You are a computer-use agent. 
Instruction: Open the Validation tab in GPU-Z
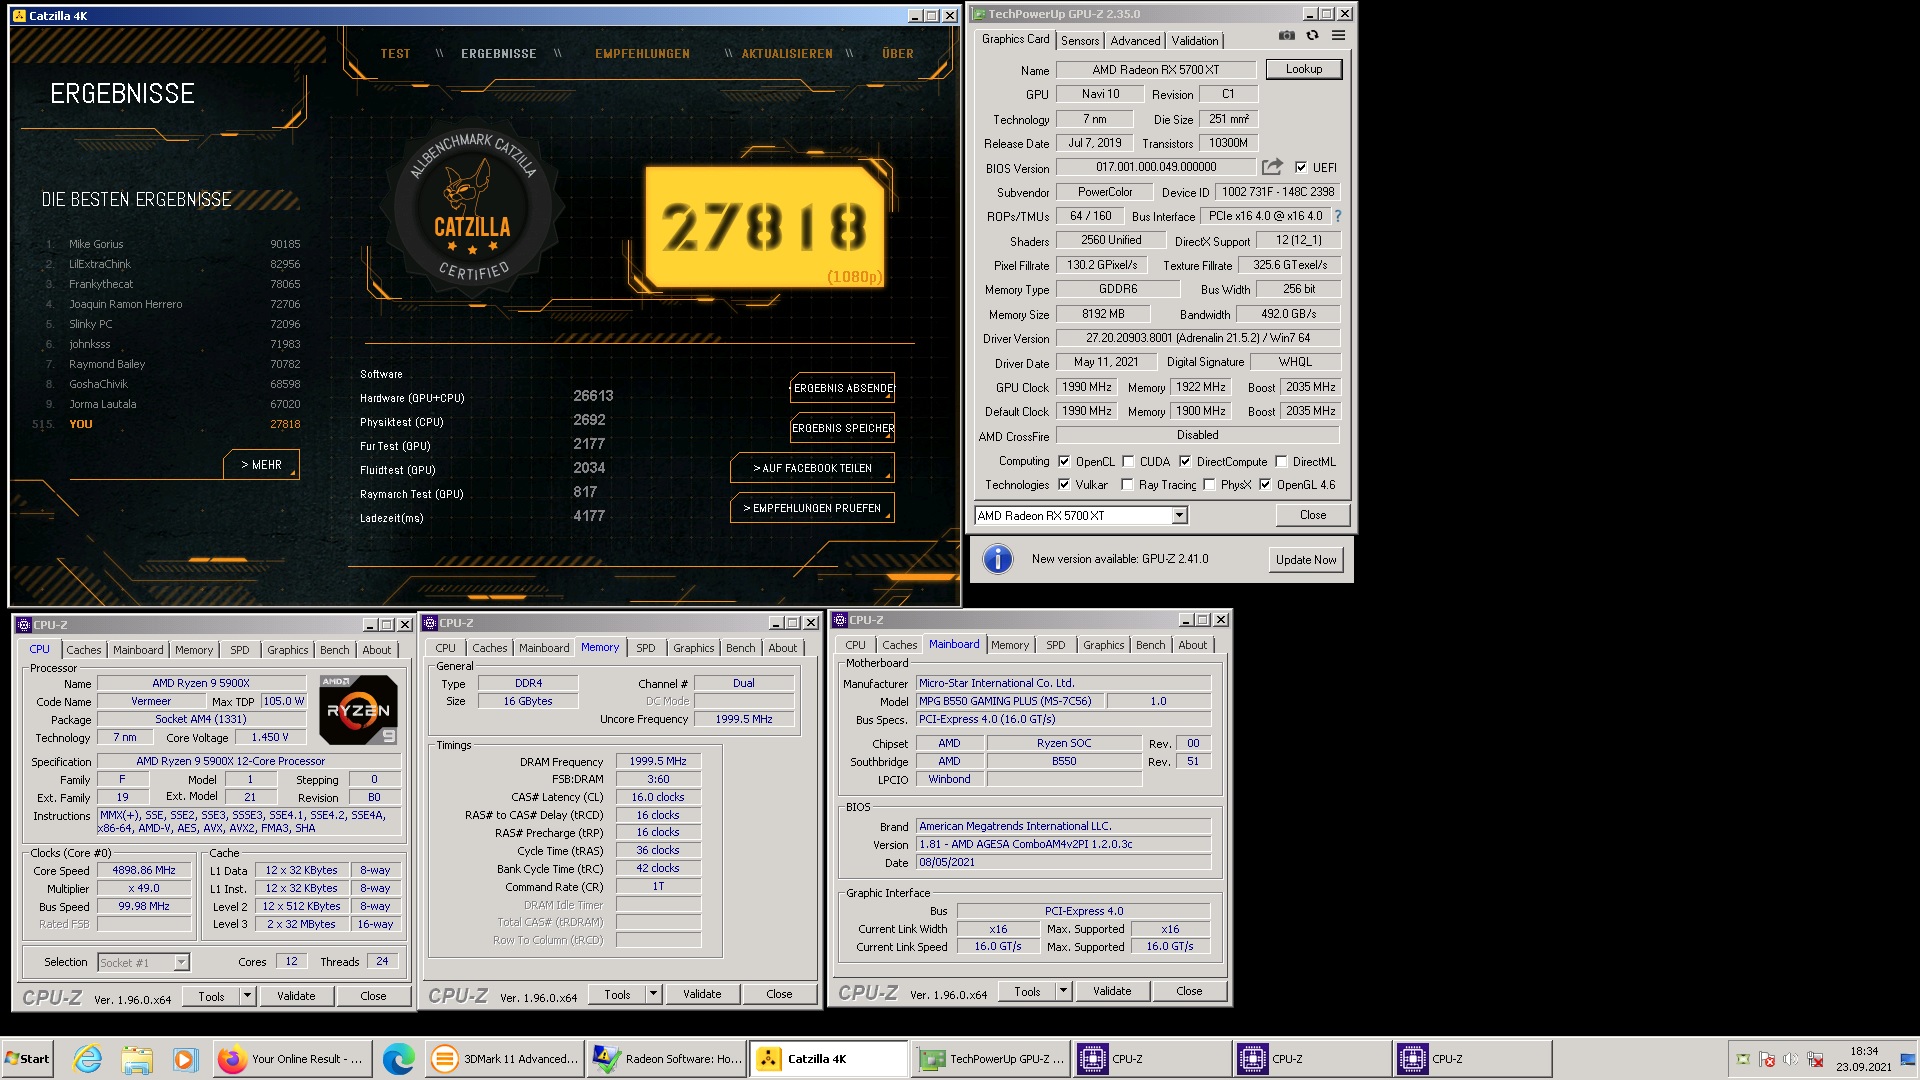pyautogui.click(x=1195, y=41)
